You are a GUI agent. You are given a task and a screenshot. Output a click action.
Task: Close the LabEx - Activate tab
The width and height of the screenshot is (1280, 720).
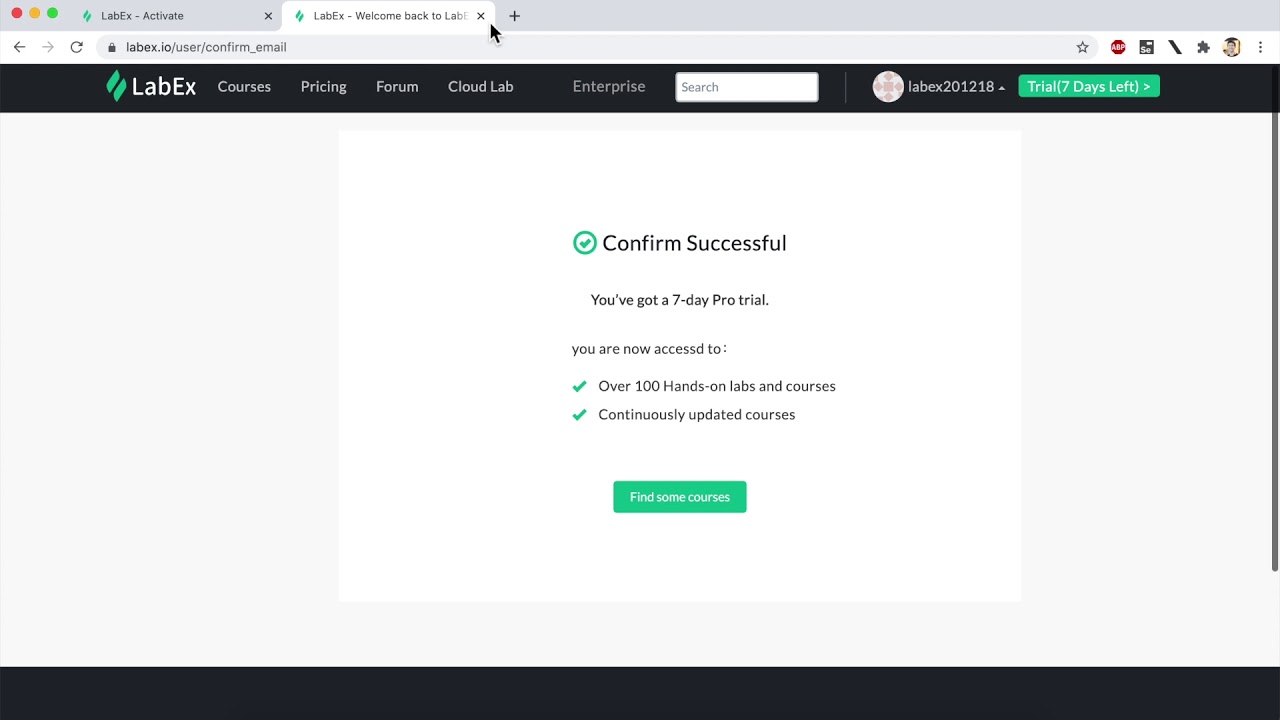[268, 16]
